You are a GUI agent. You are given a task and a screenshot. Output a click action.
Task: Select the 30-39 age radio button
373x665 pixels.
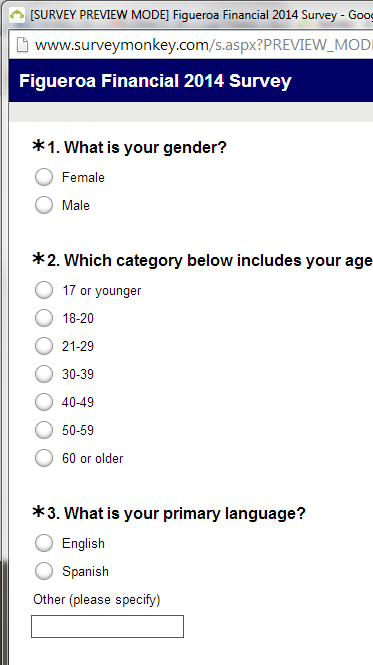click(44, 374)
